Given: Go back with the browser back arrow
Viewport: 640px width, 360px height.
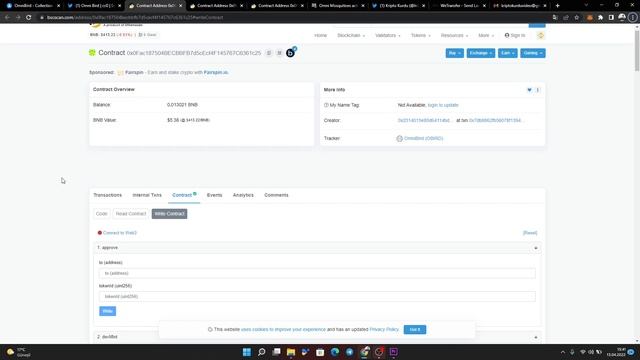Looking at the screenshot, I should [x=7, y=18].
